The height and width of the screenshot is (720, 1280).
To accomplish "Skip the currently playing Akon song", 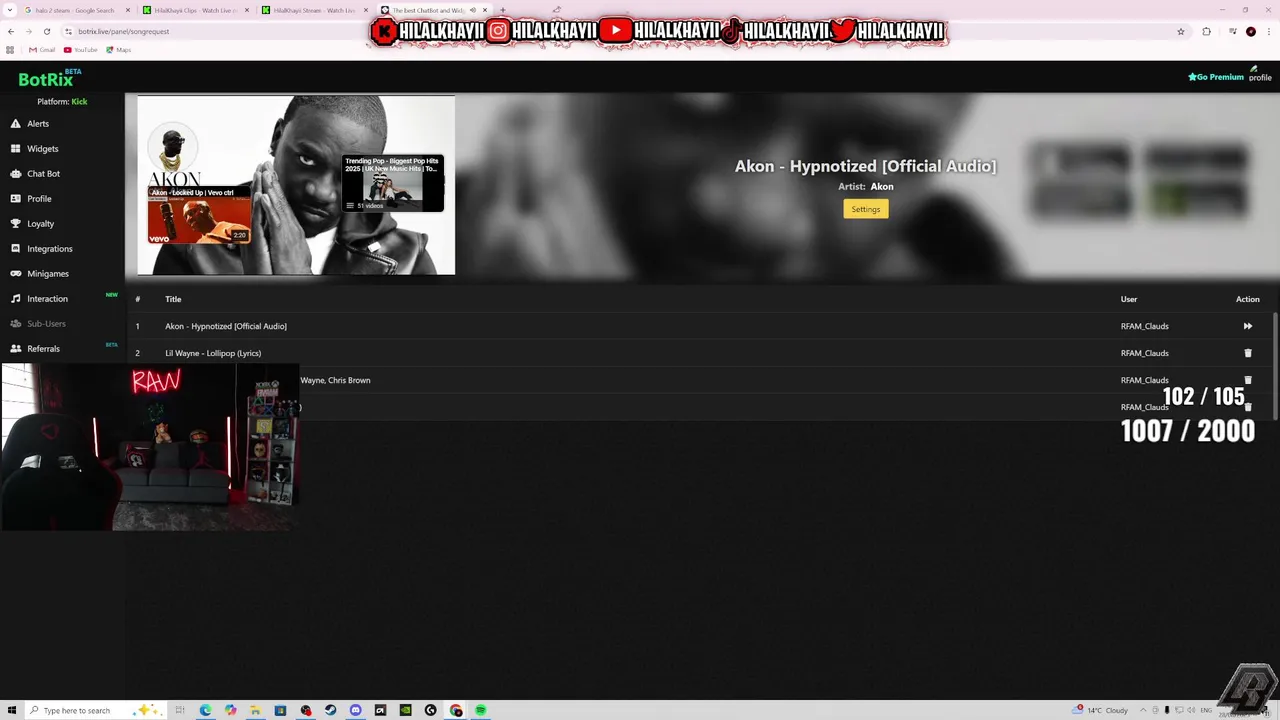I will tap(1247, 326).
